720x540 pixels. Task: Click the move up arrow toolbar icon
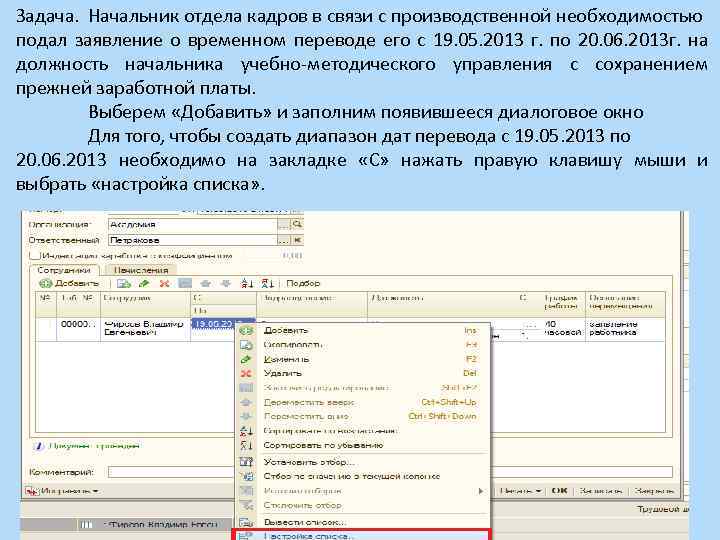click(x=205, y=284)
